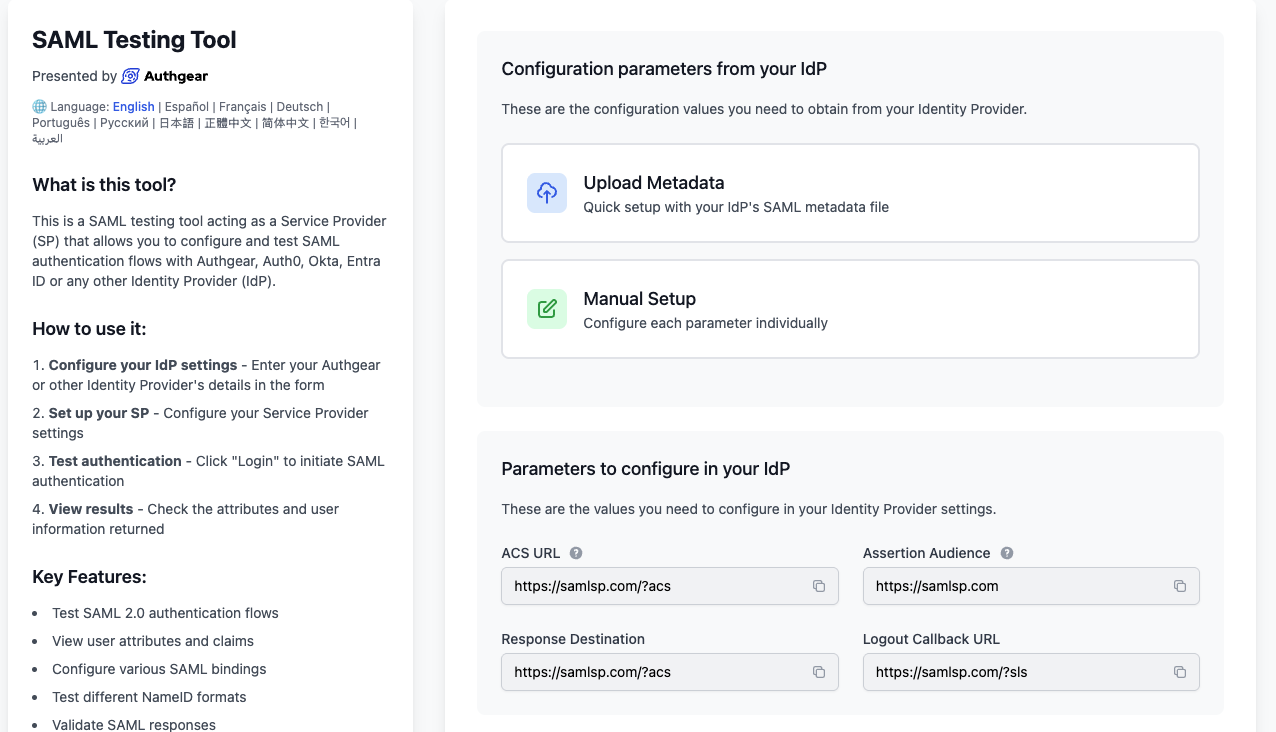The height and width of the screenshot is (732, 1276).
Task: Click 'Test authentication' step text
Action: 115,461
